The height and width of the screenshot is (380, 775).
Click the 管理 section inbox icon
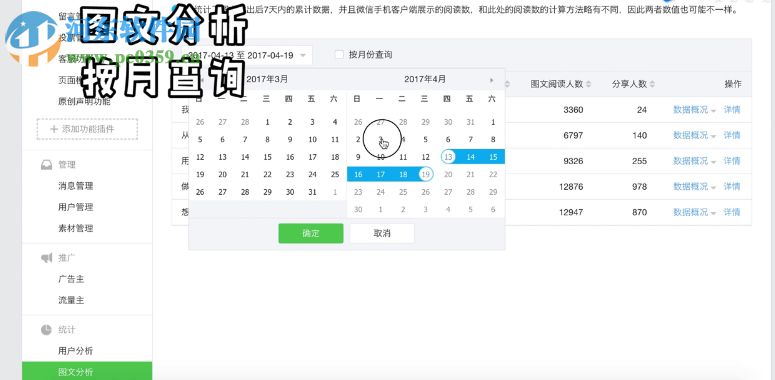46,165
